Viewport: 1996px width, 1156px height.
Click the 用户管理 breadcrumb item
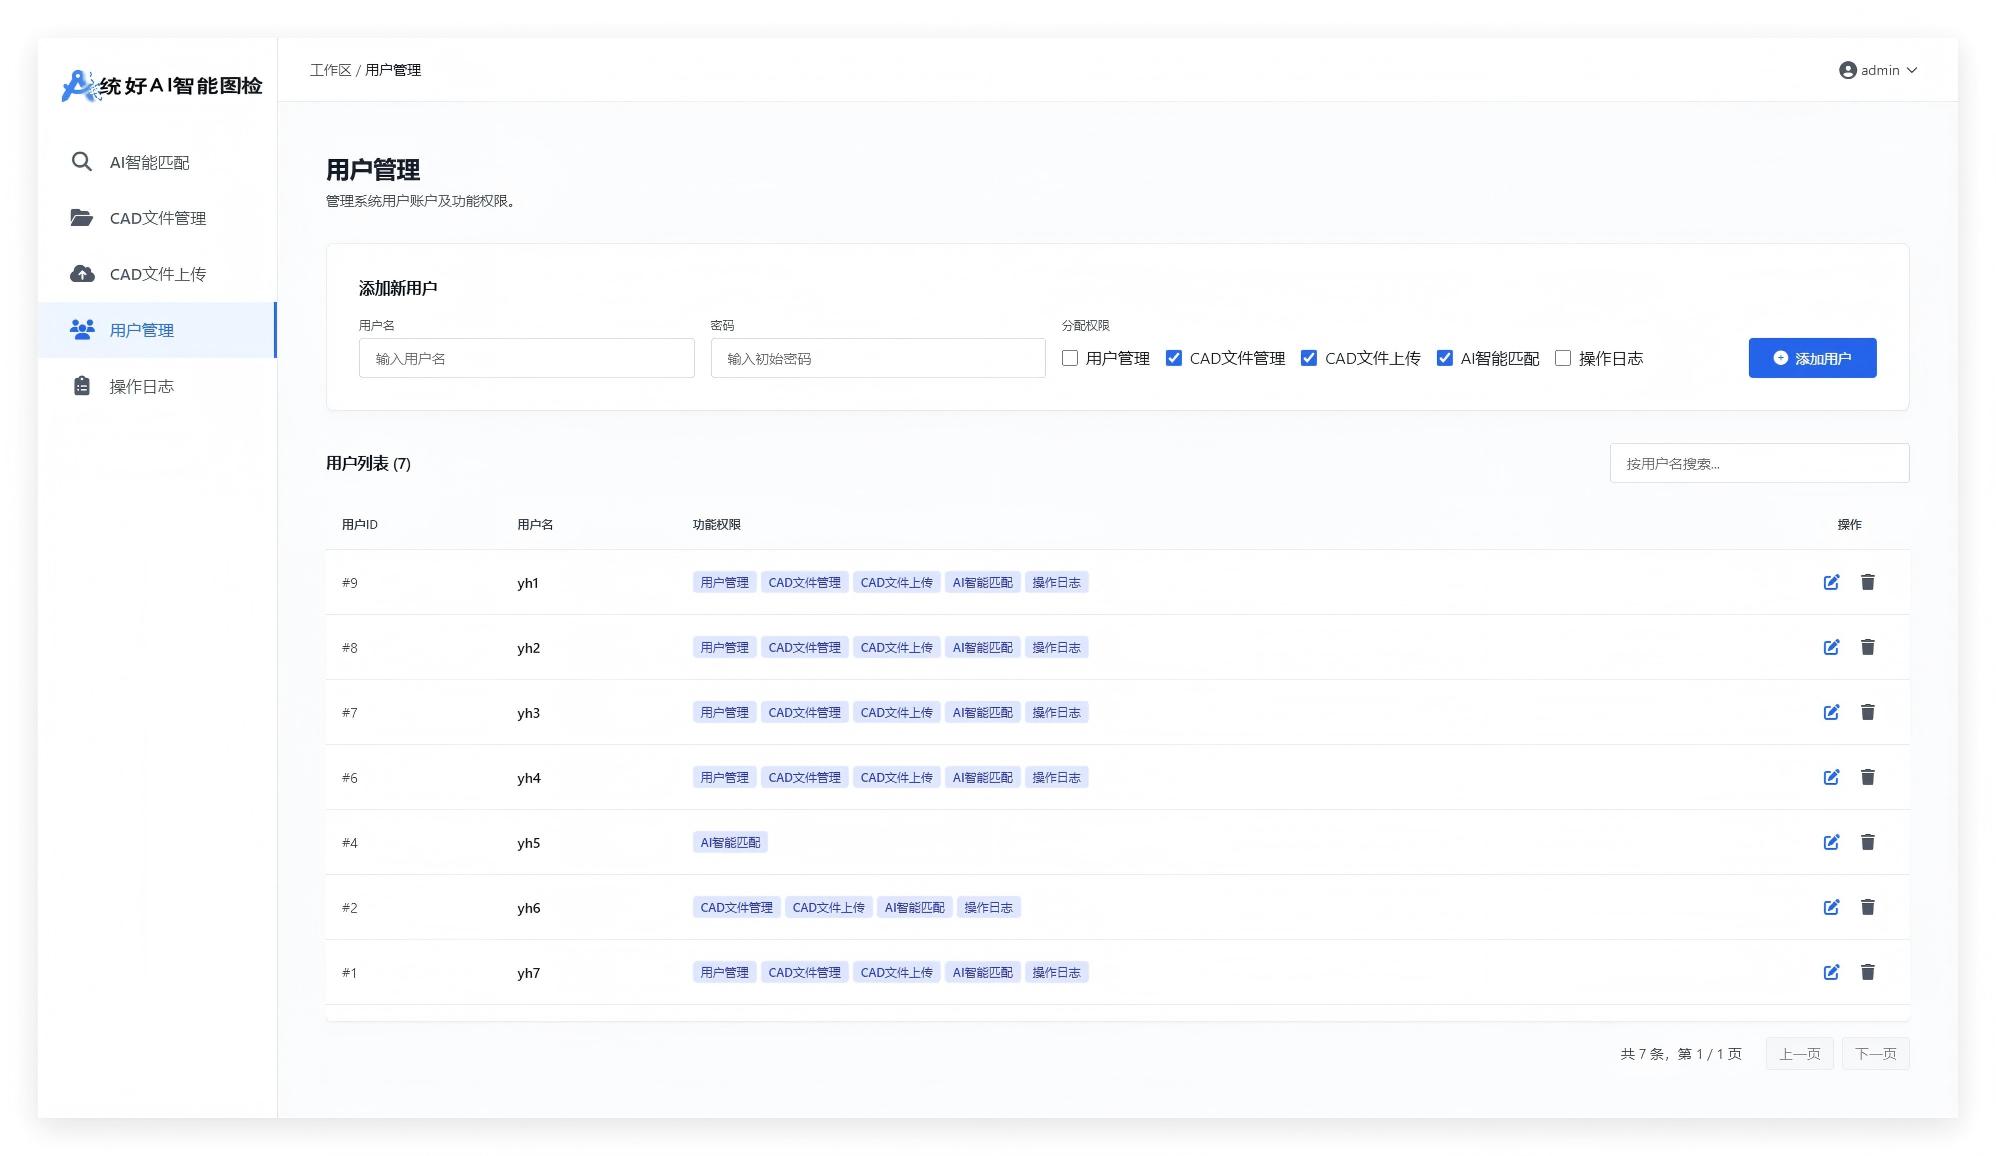pos(393,70)
